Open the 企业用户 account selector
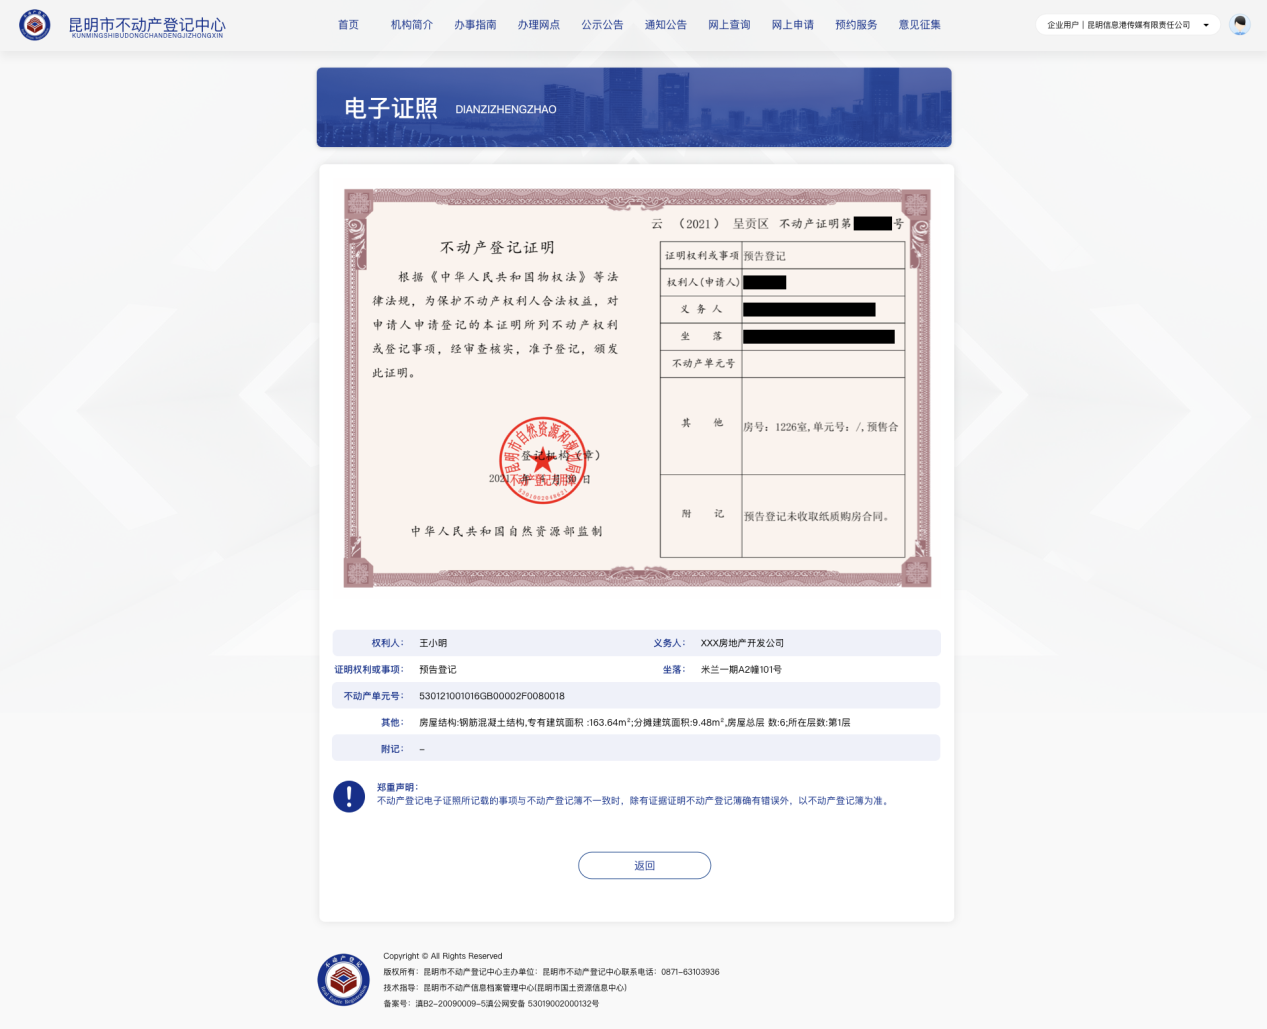The width and height of the screenshot is (1267, 1029). [1118, 25]
